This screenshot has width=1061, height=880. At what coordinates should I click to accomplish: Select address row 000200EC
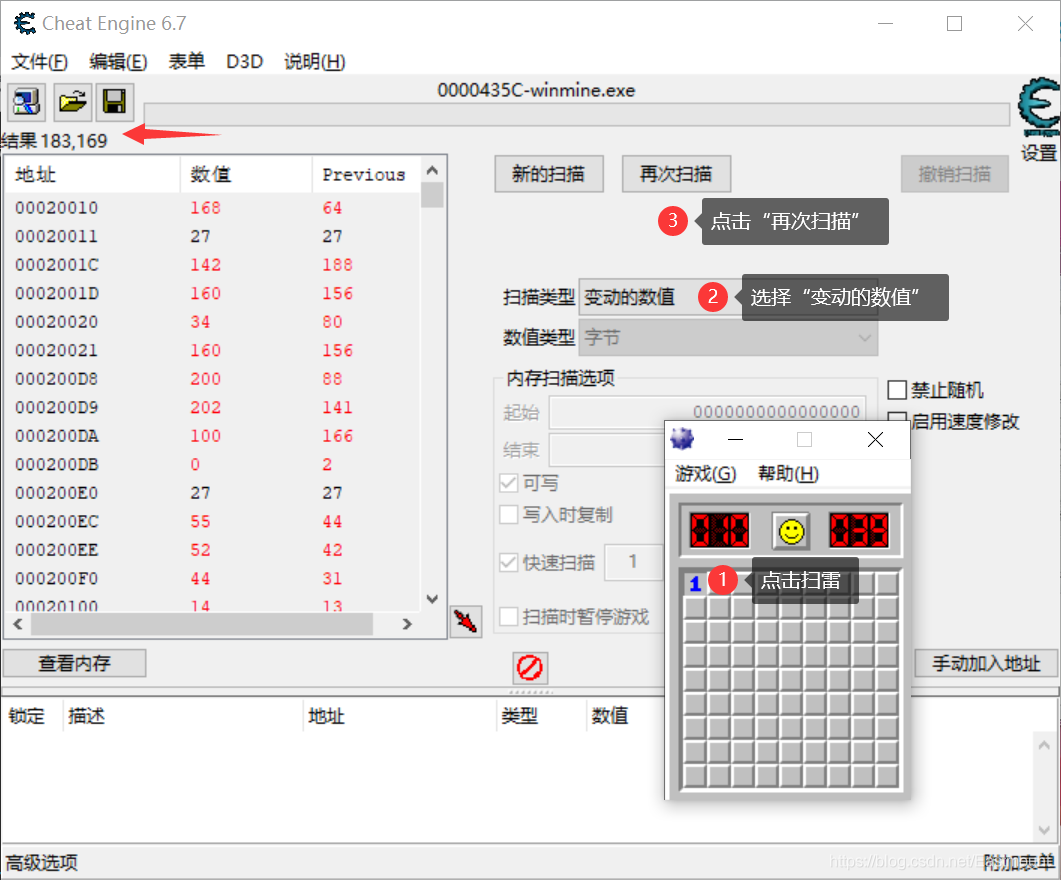212,522
